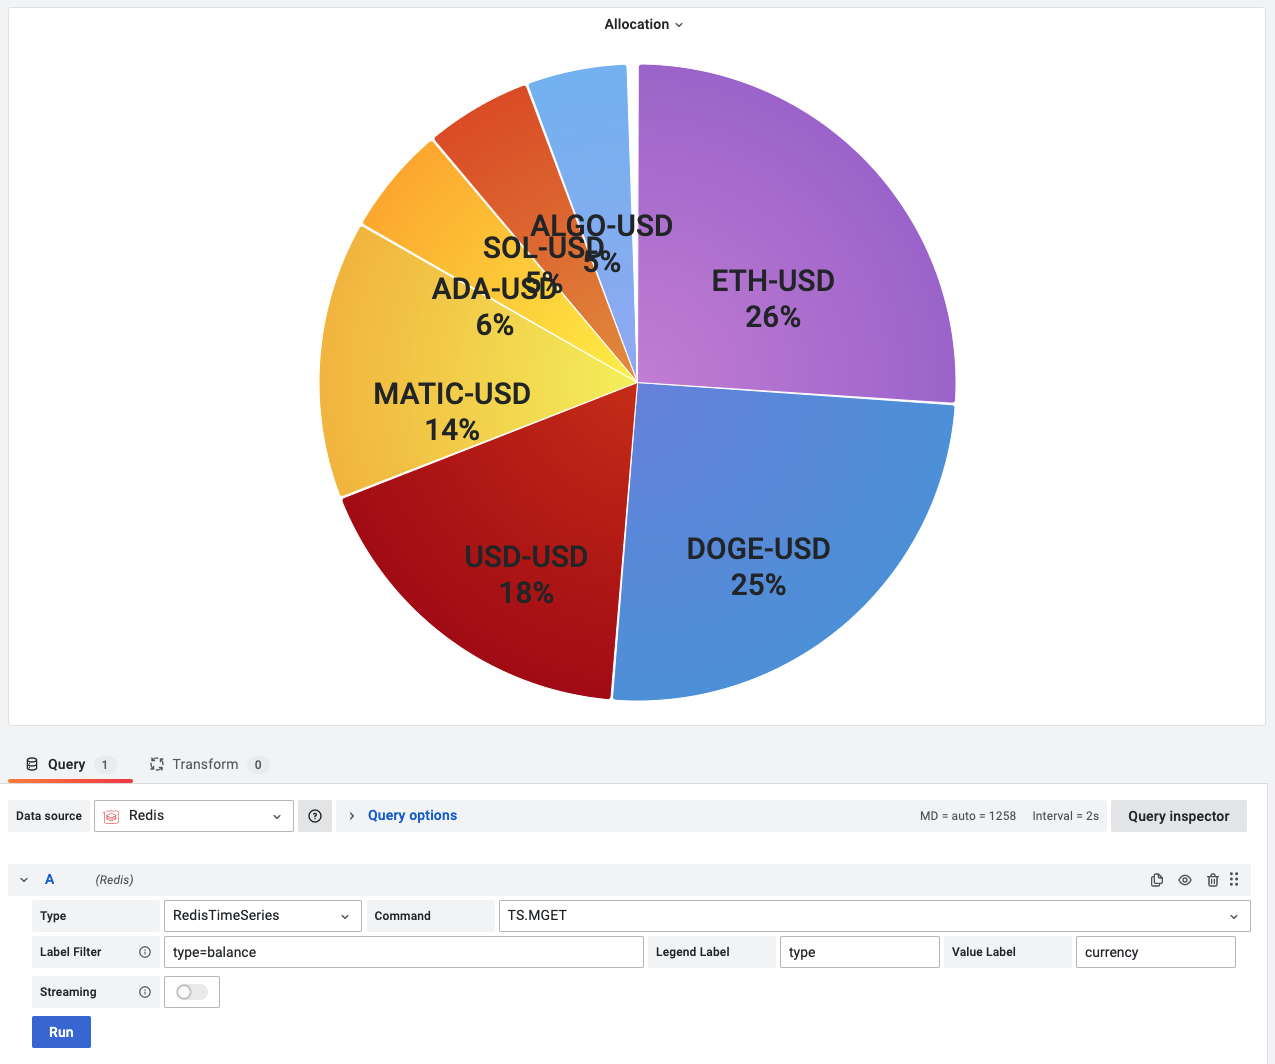Open Query options
The width and height of the screenshot is (1275, 1064).
click(x=412, y=814)
